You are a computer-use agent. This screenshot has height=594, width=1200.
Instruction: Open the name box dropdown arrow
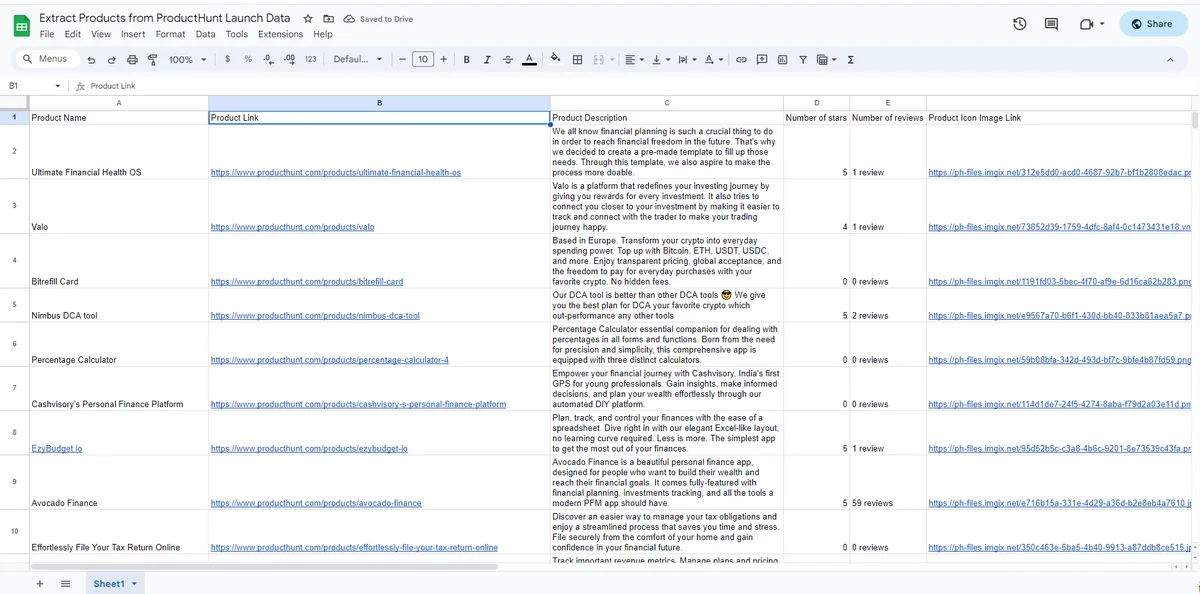(x=58, y=86)
